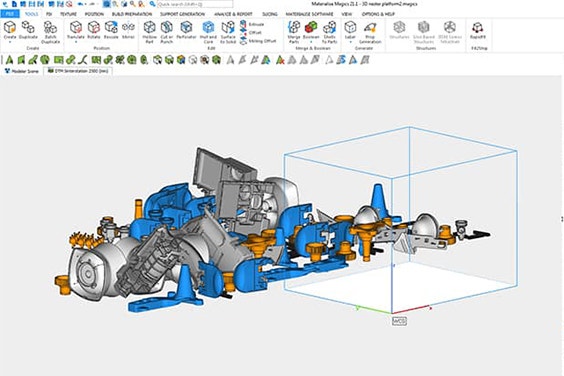Switch to the SLICING tab

pyautogui.click(x=270, y=14)
